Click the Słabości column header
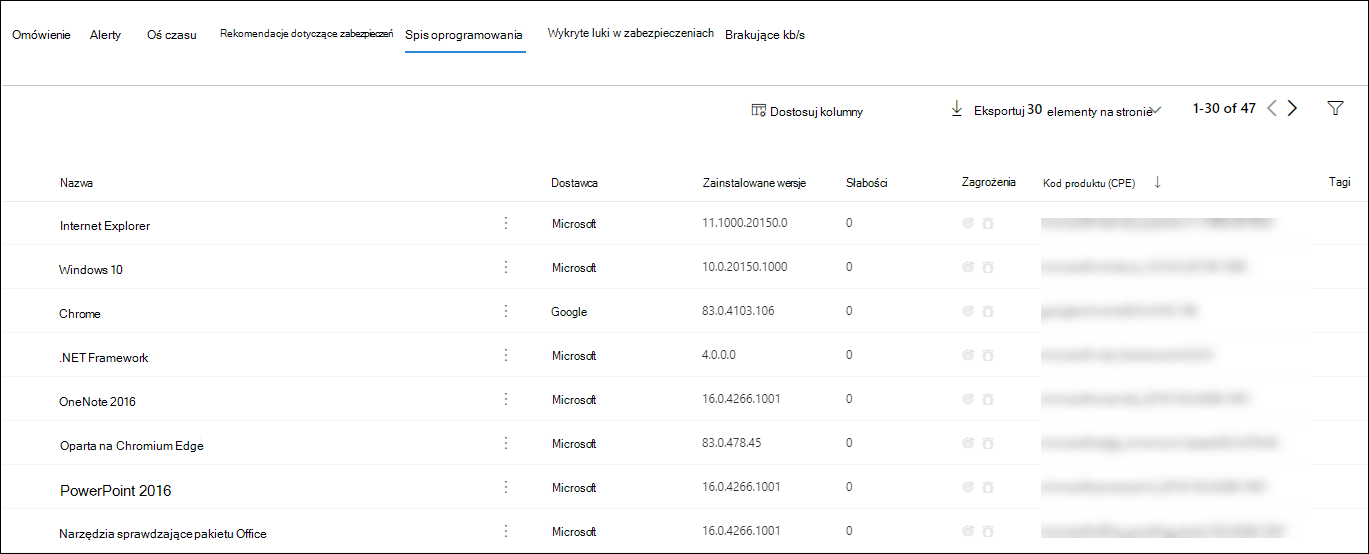This screenshot has height=554, width=1369. click(x=866, y=183)
